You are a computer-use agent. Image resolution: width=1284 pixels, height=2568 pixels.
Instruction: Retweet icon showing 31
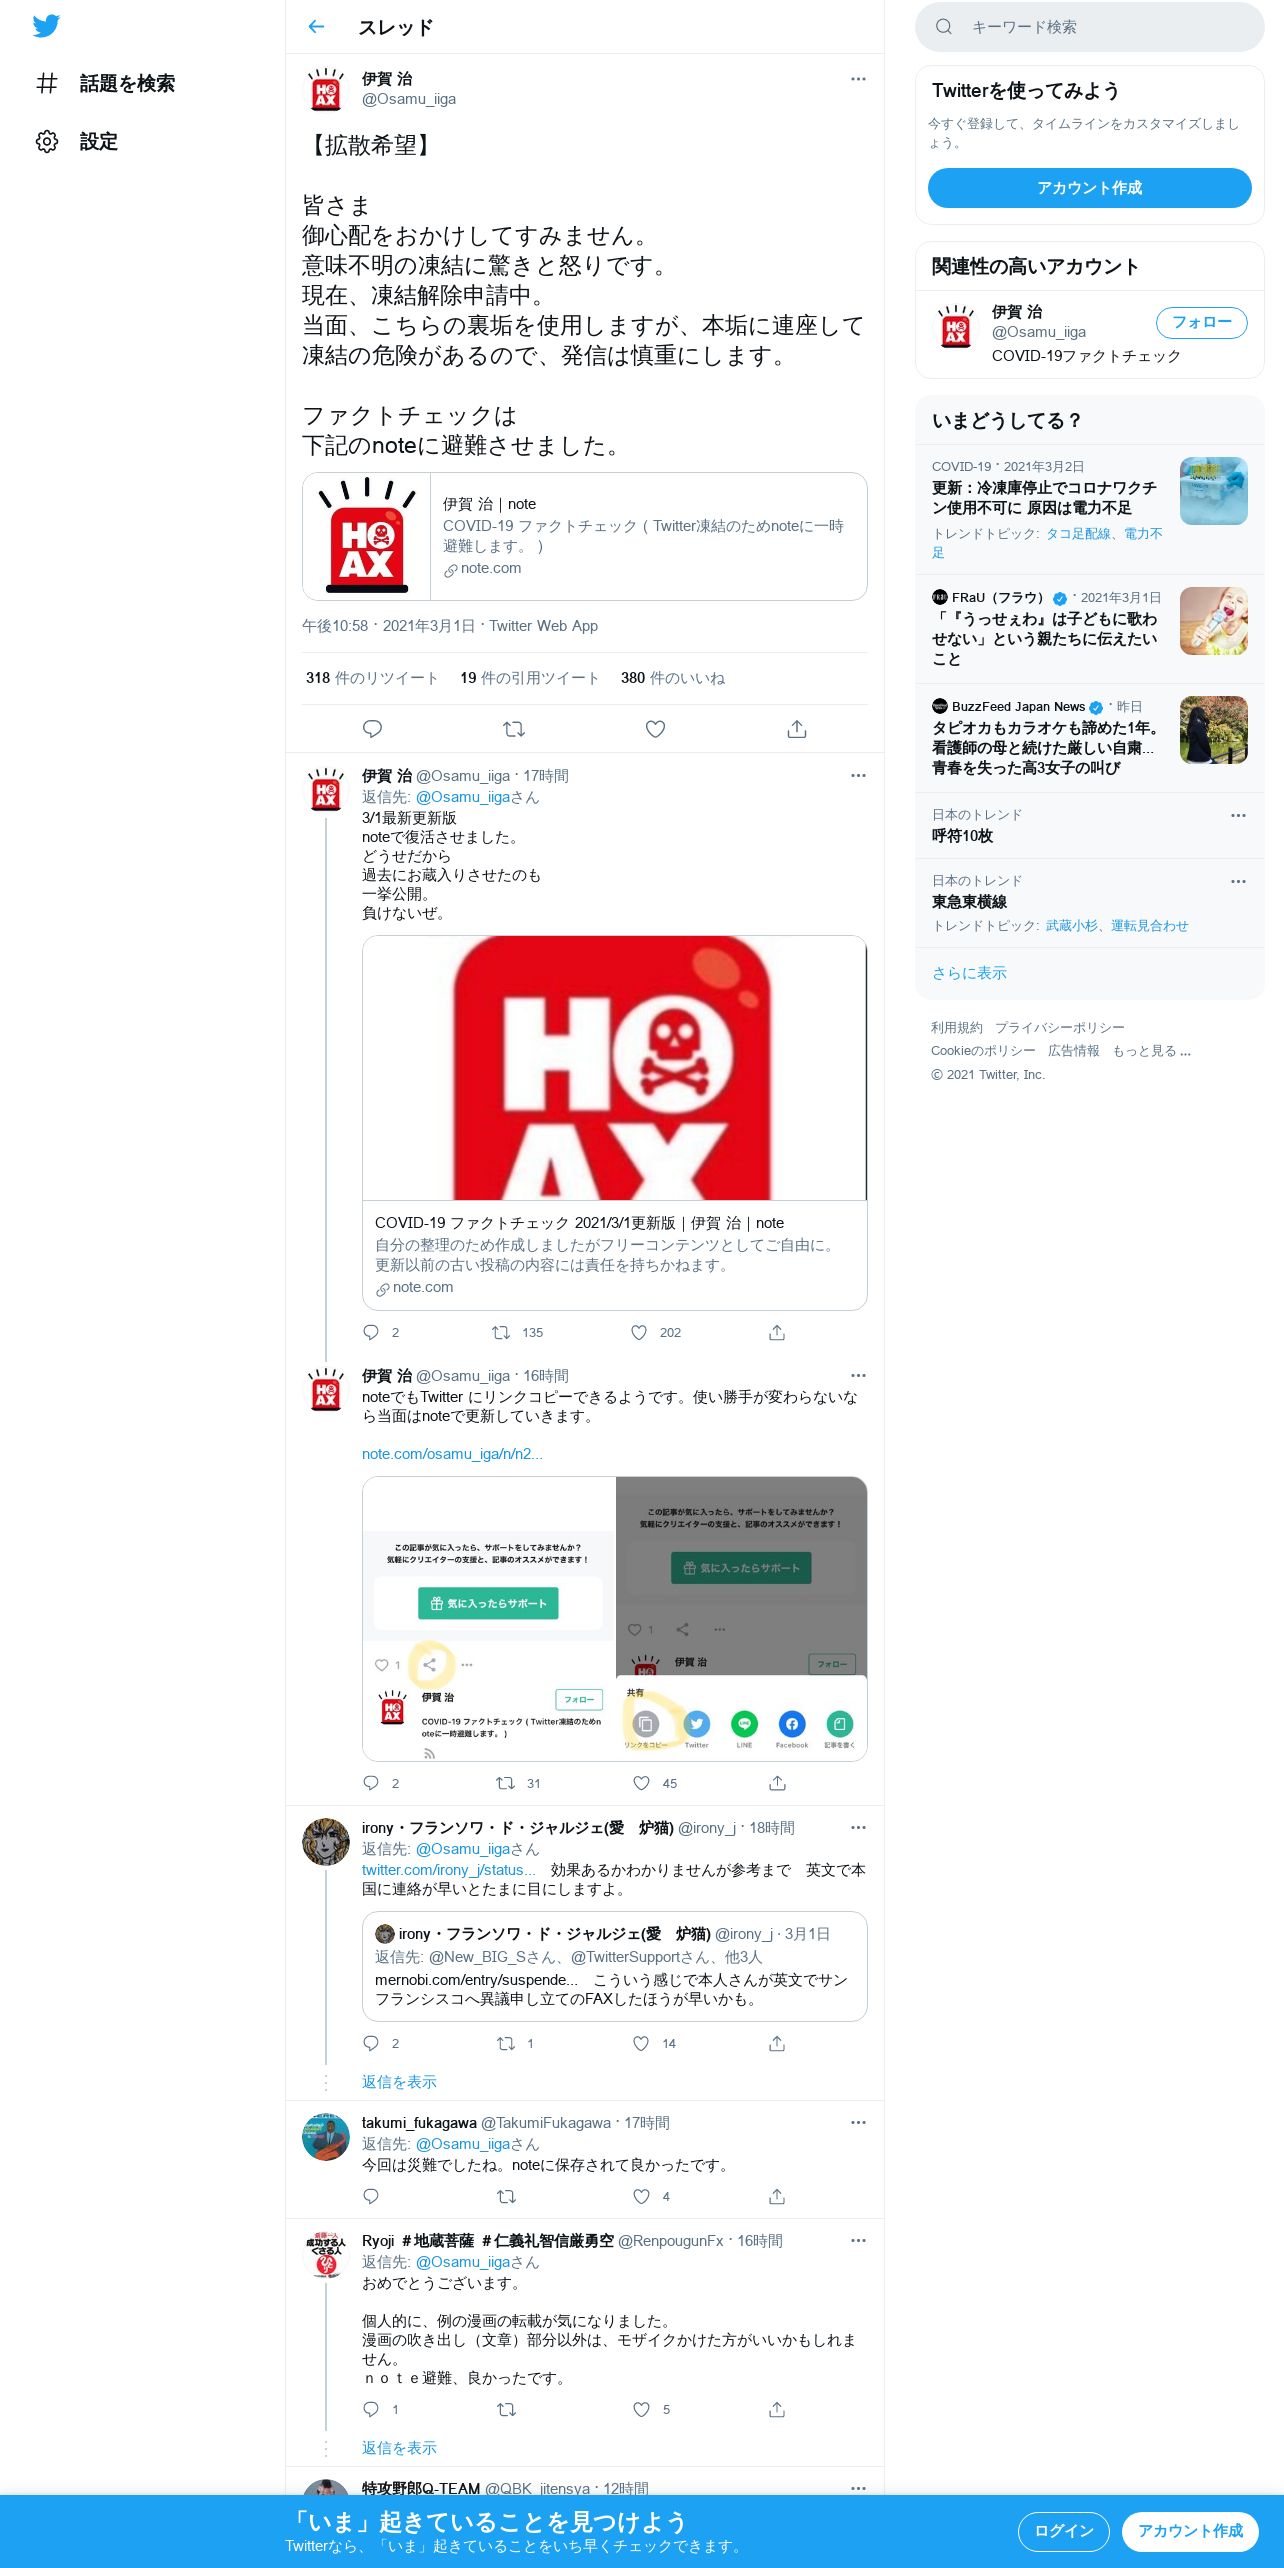coord(506,1783)
